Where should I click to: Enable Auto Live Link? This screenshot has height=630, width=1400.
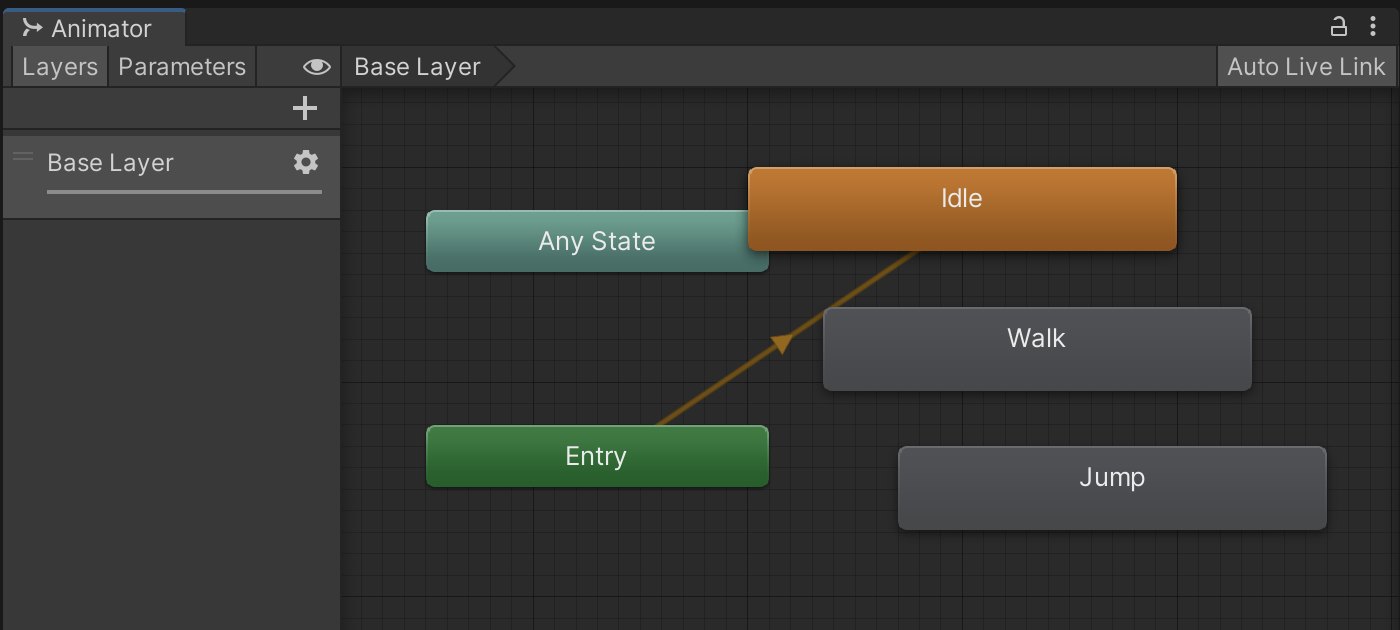coord(1306,67)
